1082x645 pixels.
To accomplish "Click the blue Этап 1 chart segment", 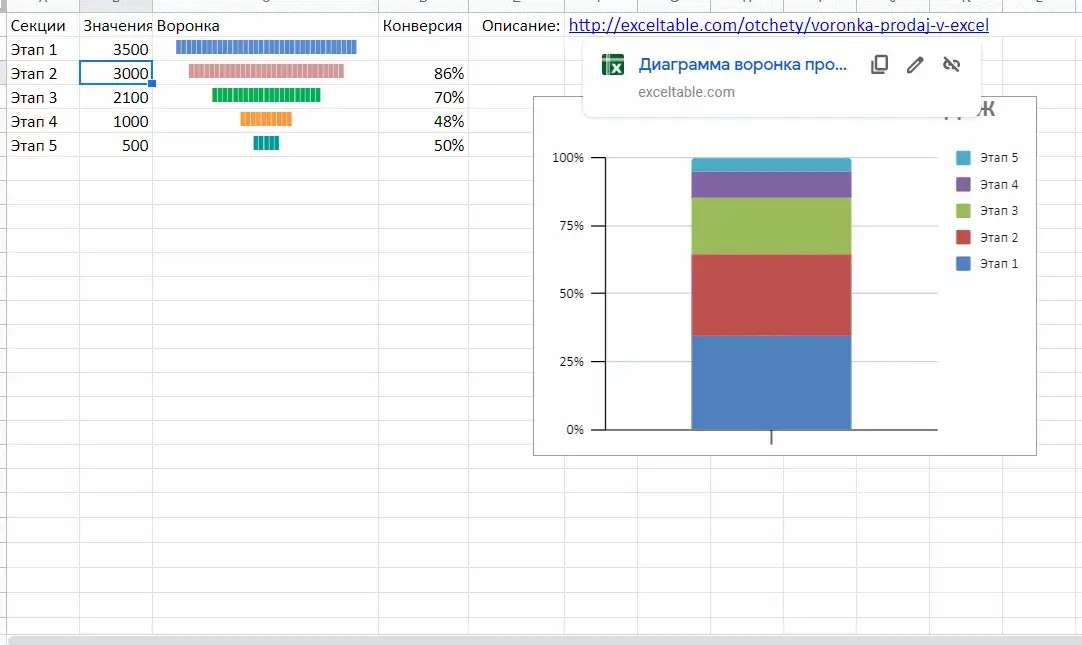I will [x=771, y=382].
